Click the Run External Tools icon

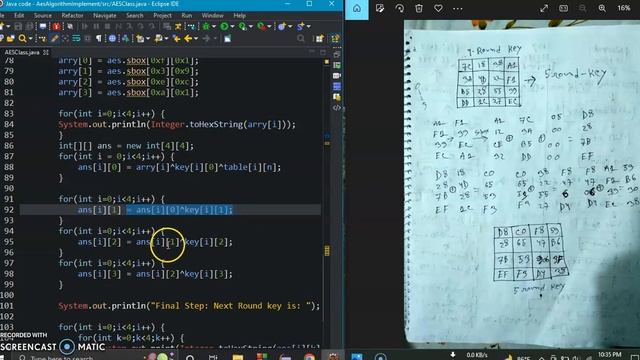point(262,26)
